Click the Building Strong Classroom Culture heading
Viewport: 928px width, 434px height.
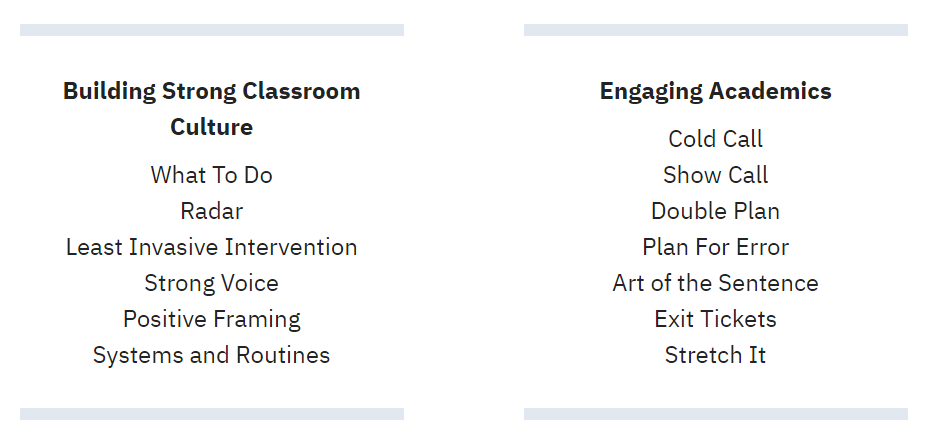coord(211,109)
